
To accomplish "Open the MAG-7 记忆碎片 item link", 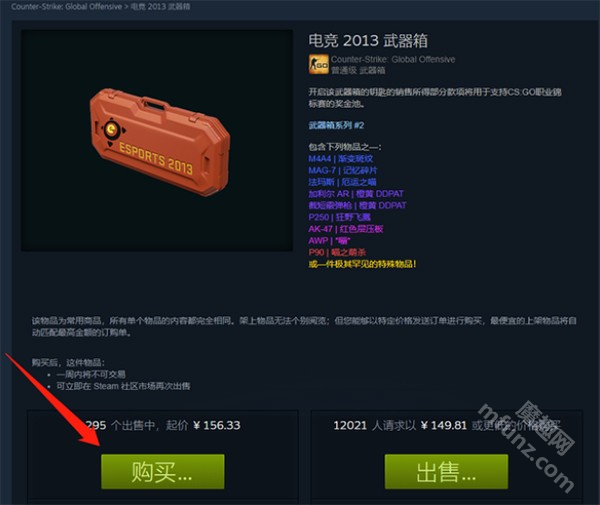I will pos(342,170).
